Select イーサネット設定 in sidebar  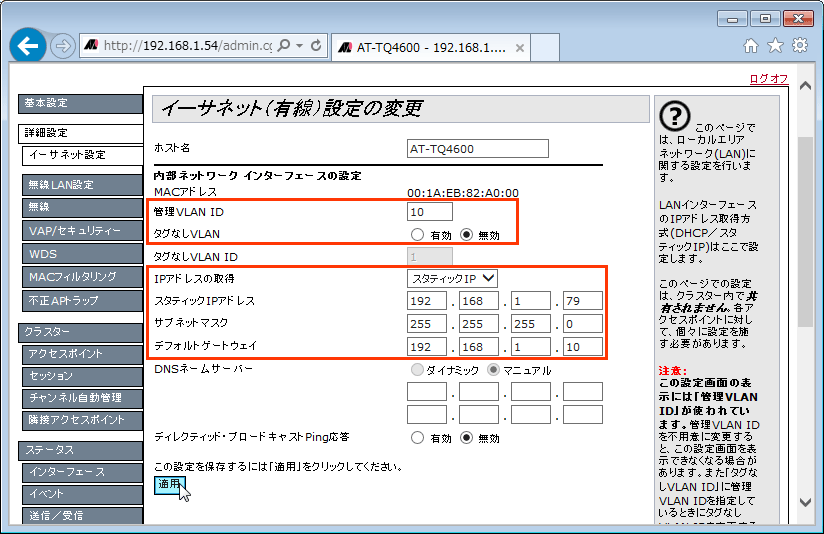coord(83,156)
